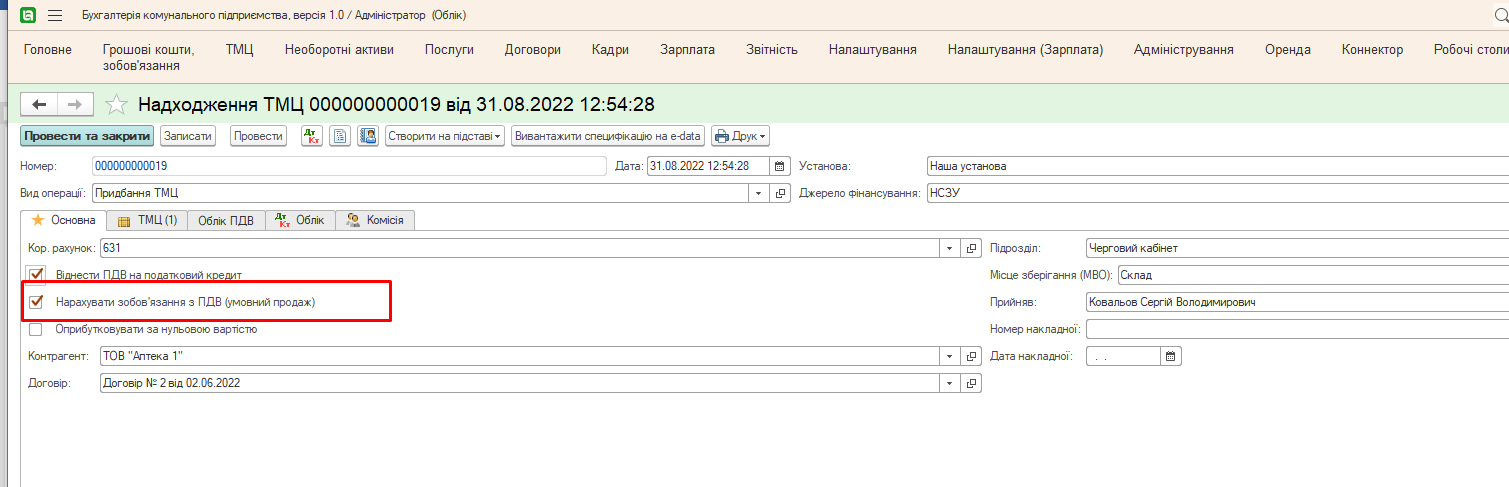Open the calendar for Дата накладної
Screen dimensions: 1509x487
[1171, 356]
